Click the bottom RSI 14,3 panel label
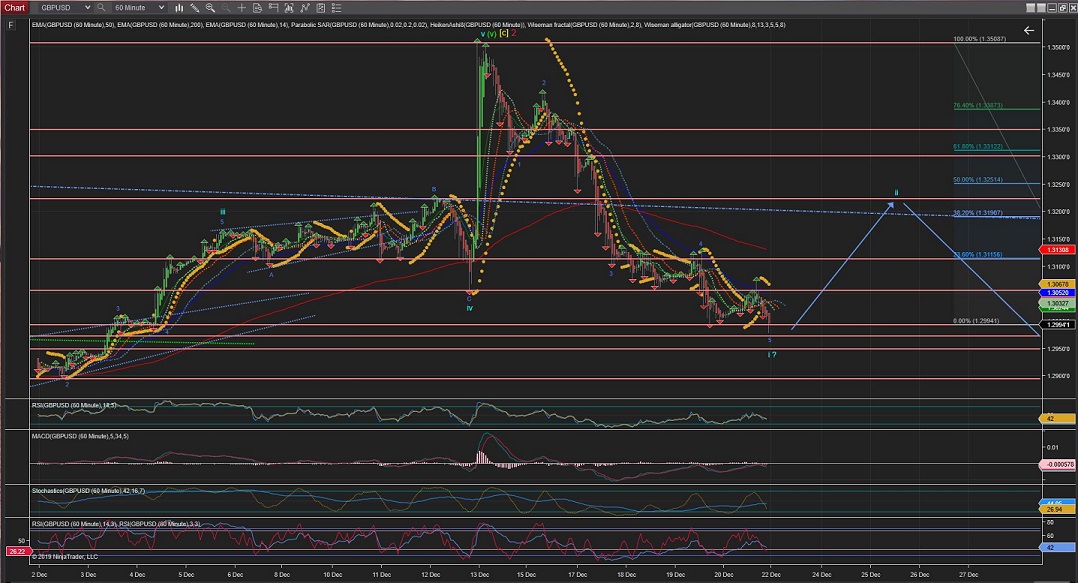Viewport: 1078px width, 583px height. coord(116,524)
